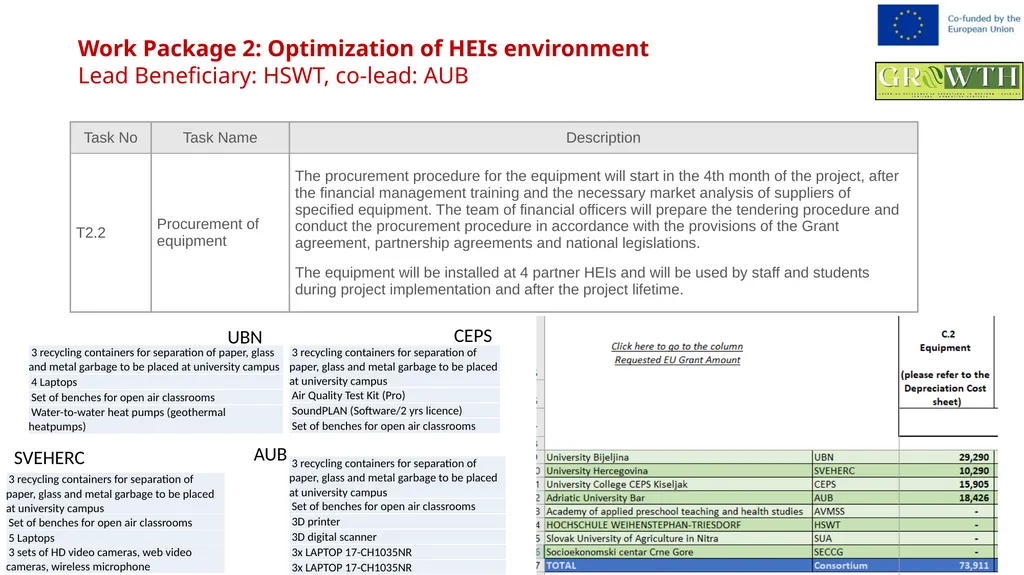Viewport: 1024px width, 575px height.
Task: Click 'University Hercegovina' spreadsheet row
Action: pos(771,471)
